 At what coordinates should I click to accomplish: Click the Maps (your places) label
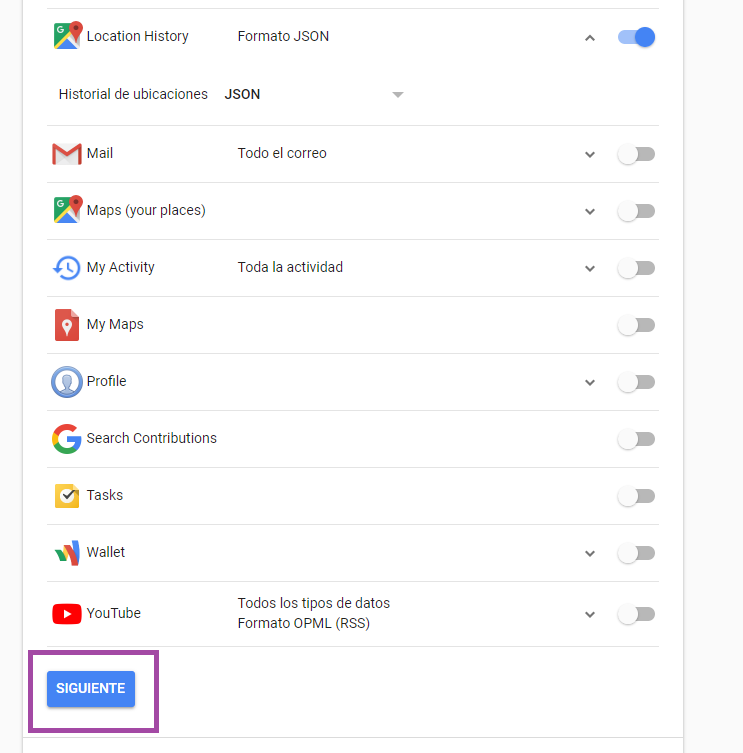146,210
